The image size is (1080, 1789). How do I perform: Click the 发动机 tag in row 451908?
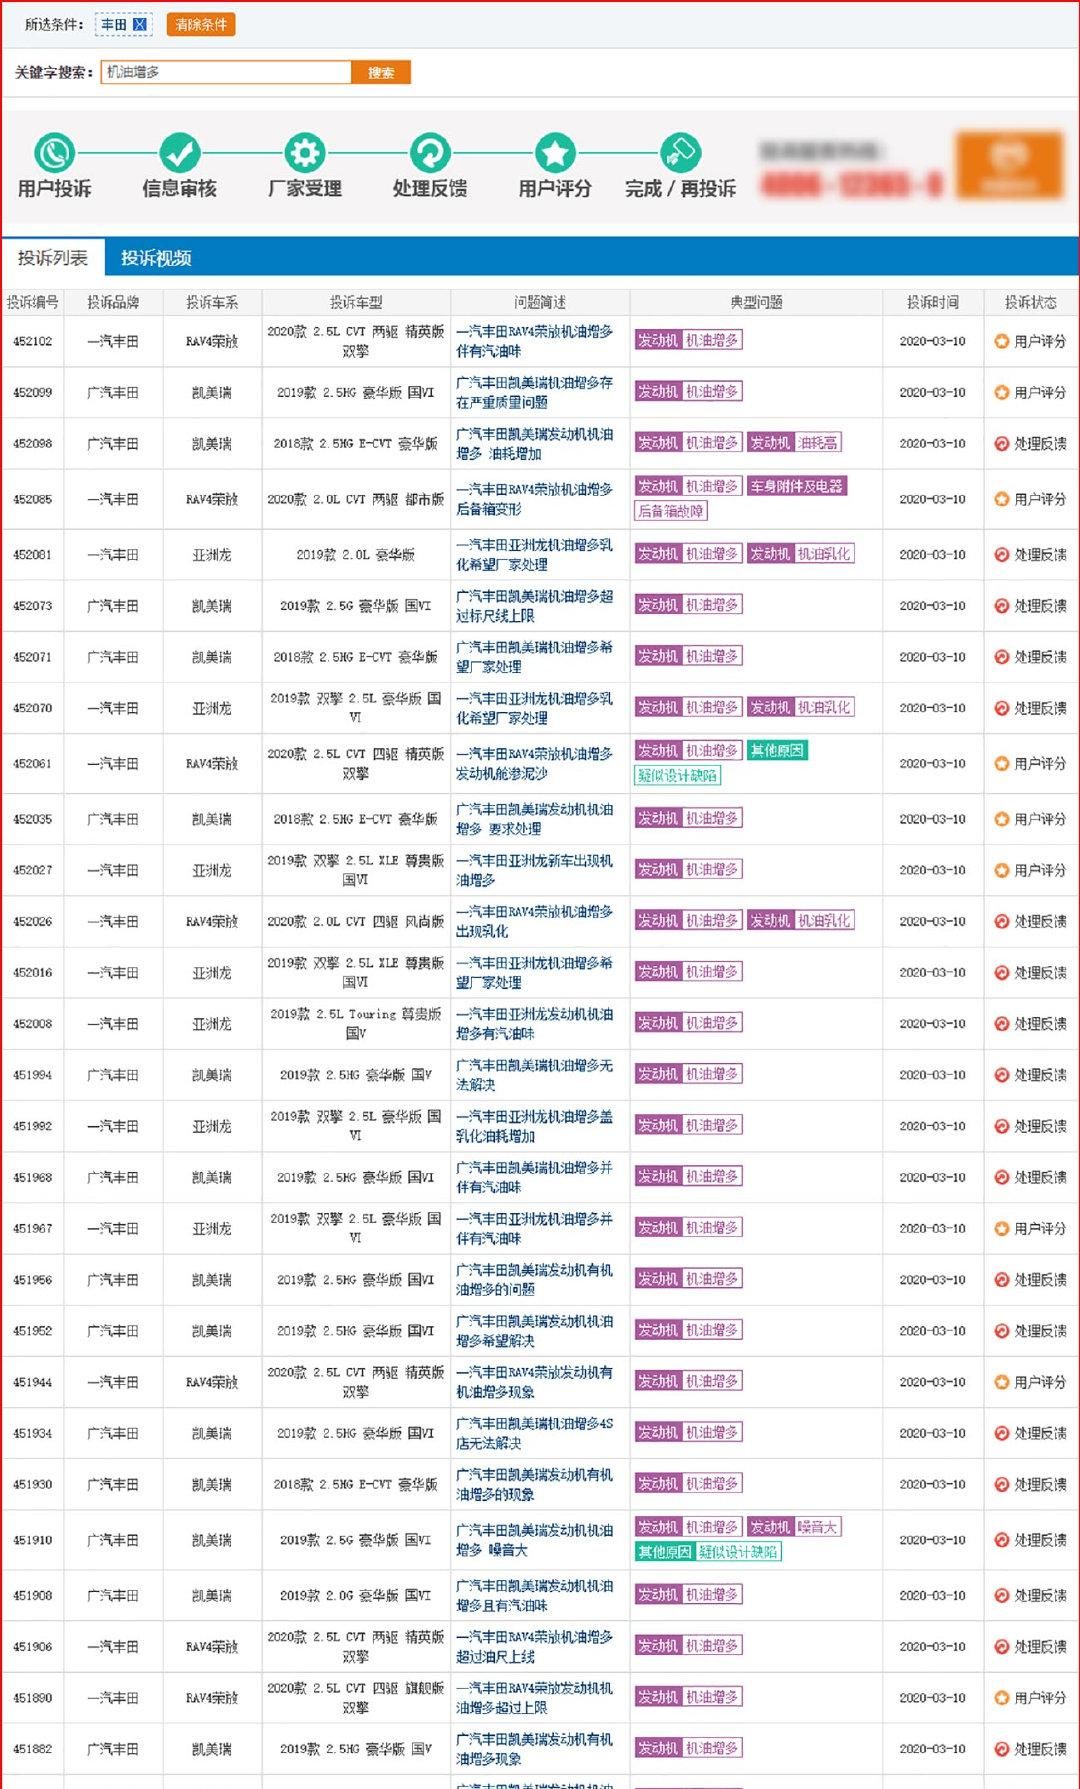pyautogui.click(x=658, y=1594)
